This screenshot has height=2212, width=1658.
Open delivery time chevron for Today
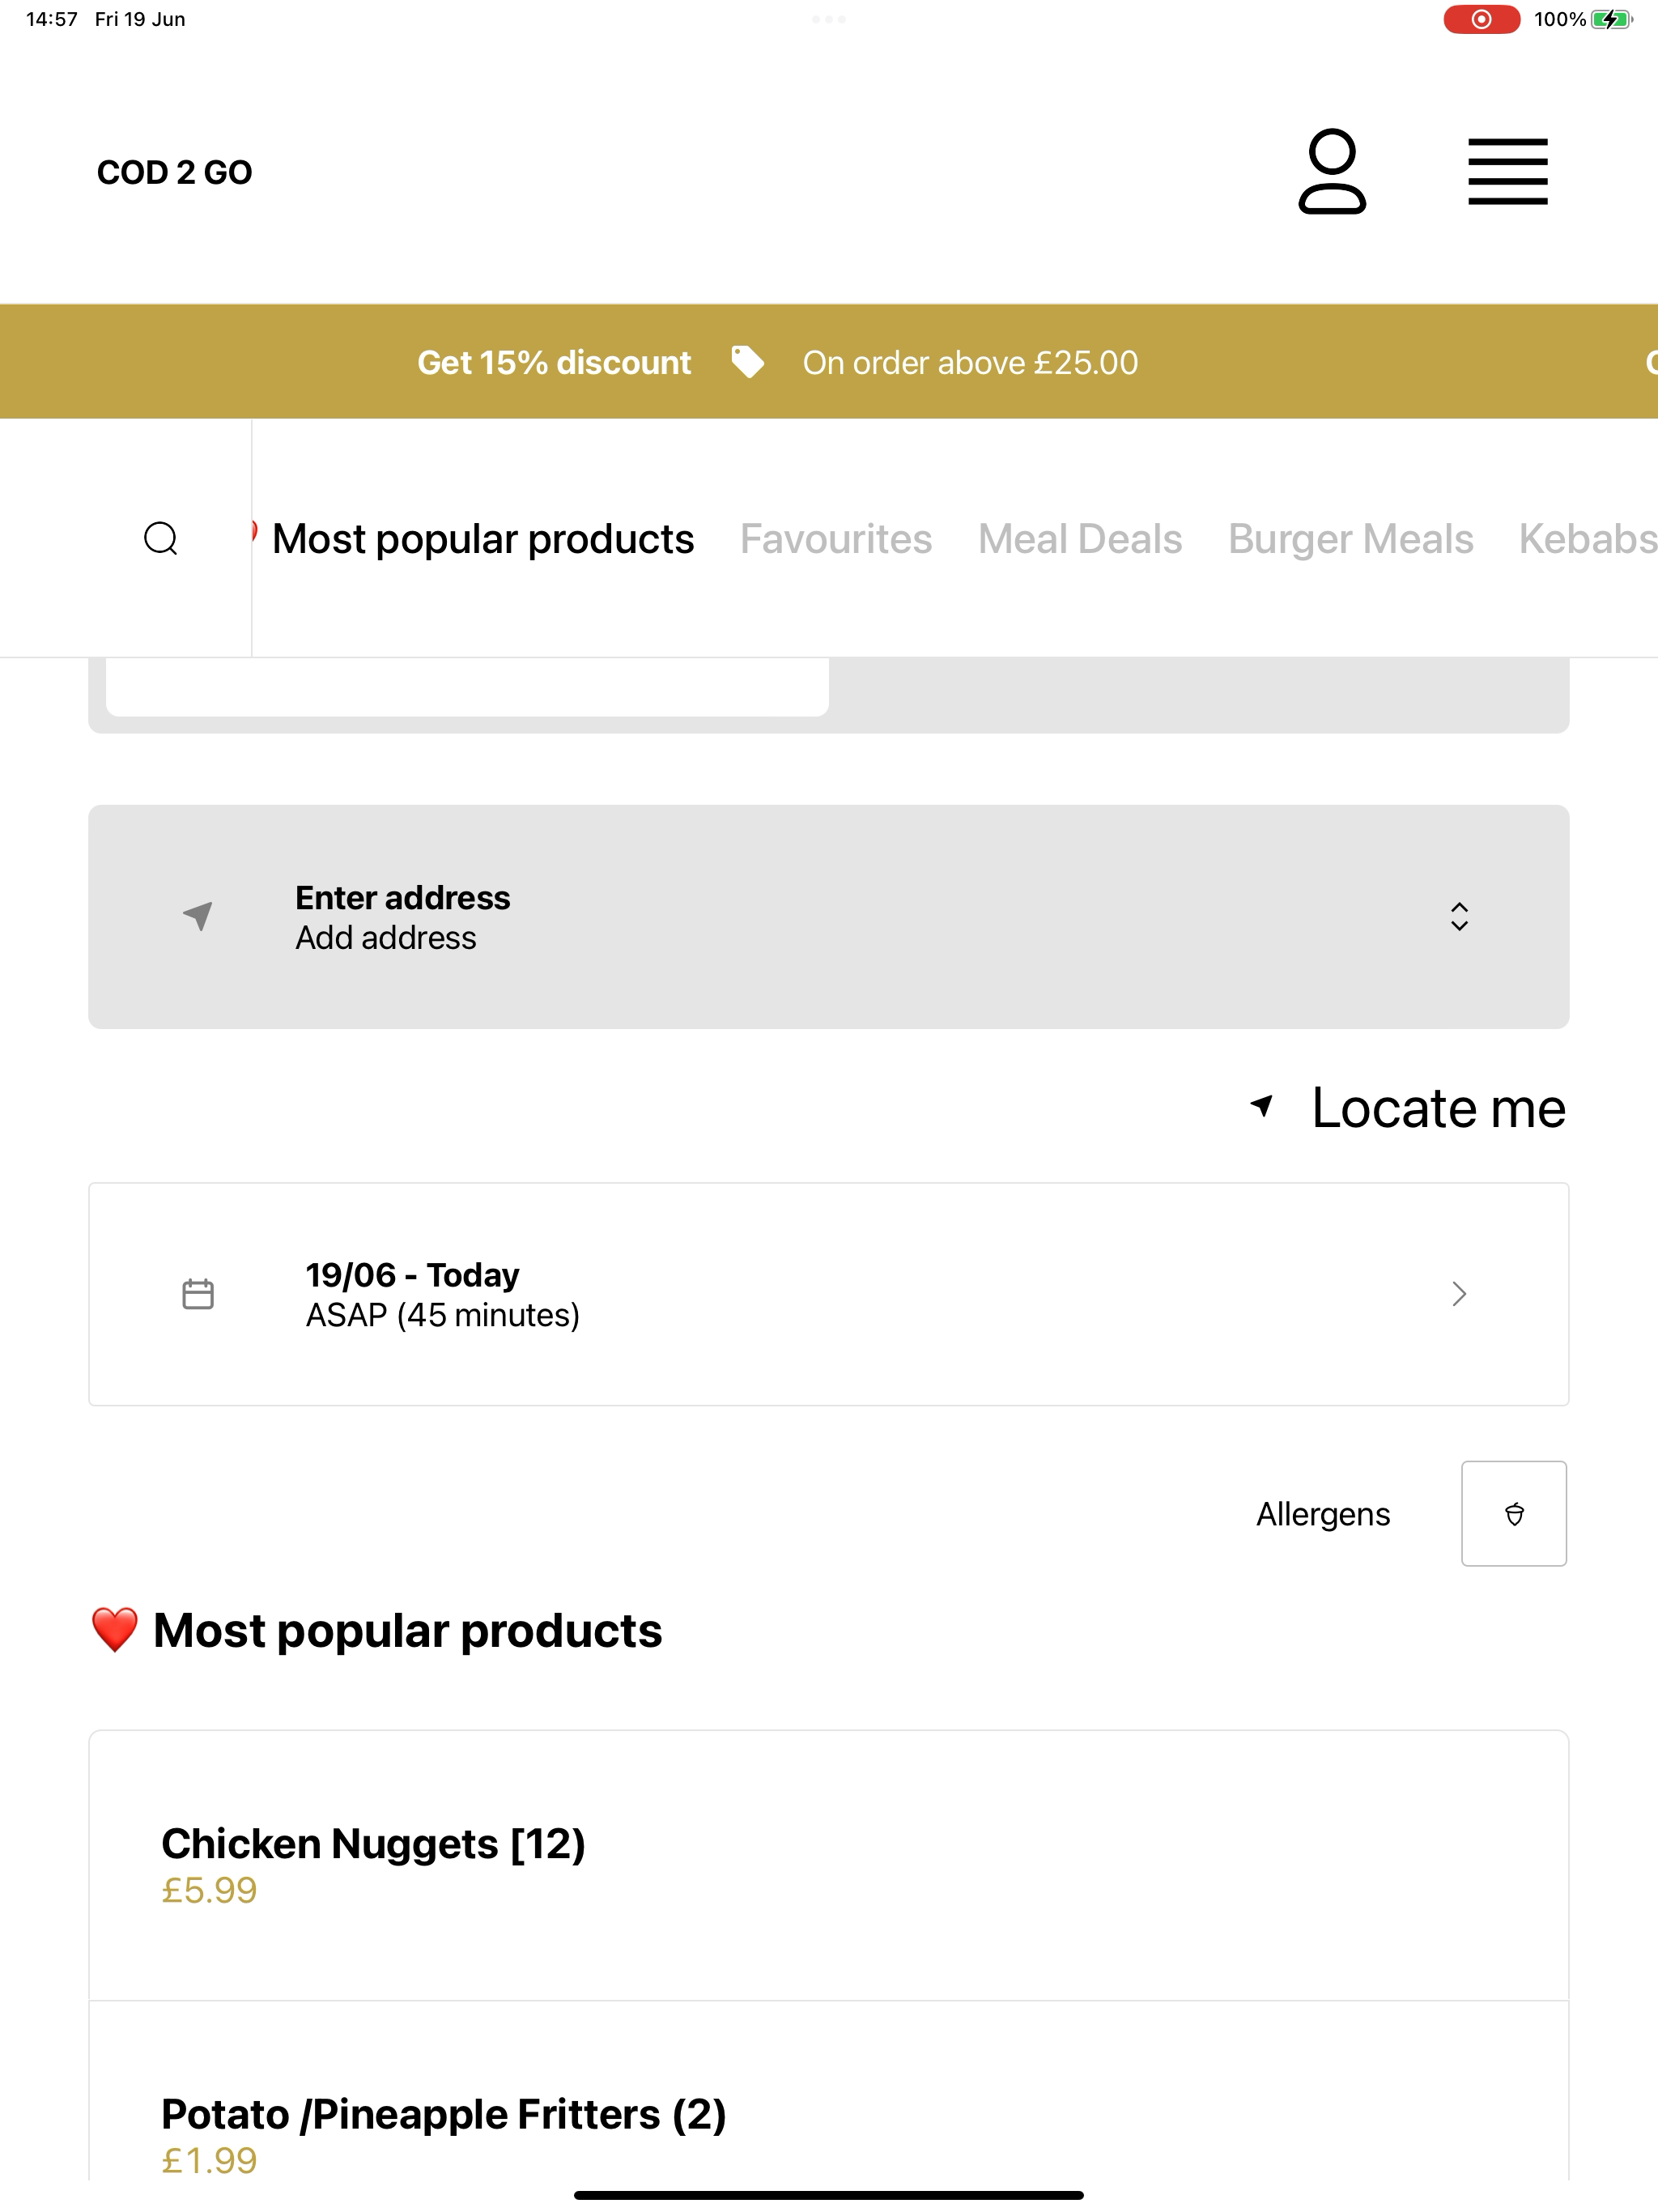pyautogui.click(x=1459, y=1294)
